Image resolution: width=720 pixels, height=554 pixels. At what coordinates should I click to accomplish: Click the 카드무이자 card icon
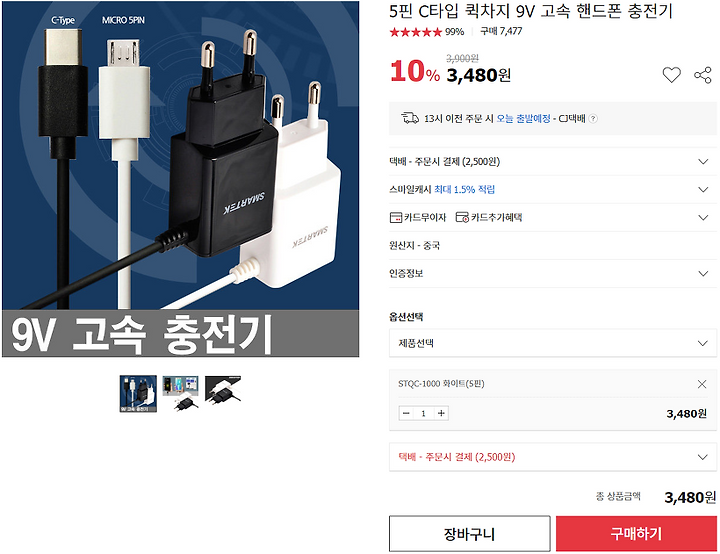[395, 218]
